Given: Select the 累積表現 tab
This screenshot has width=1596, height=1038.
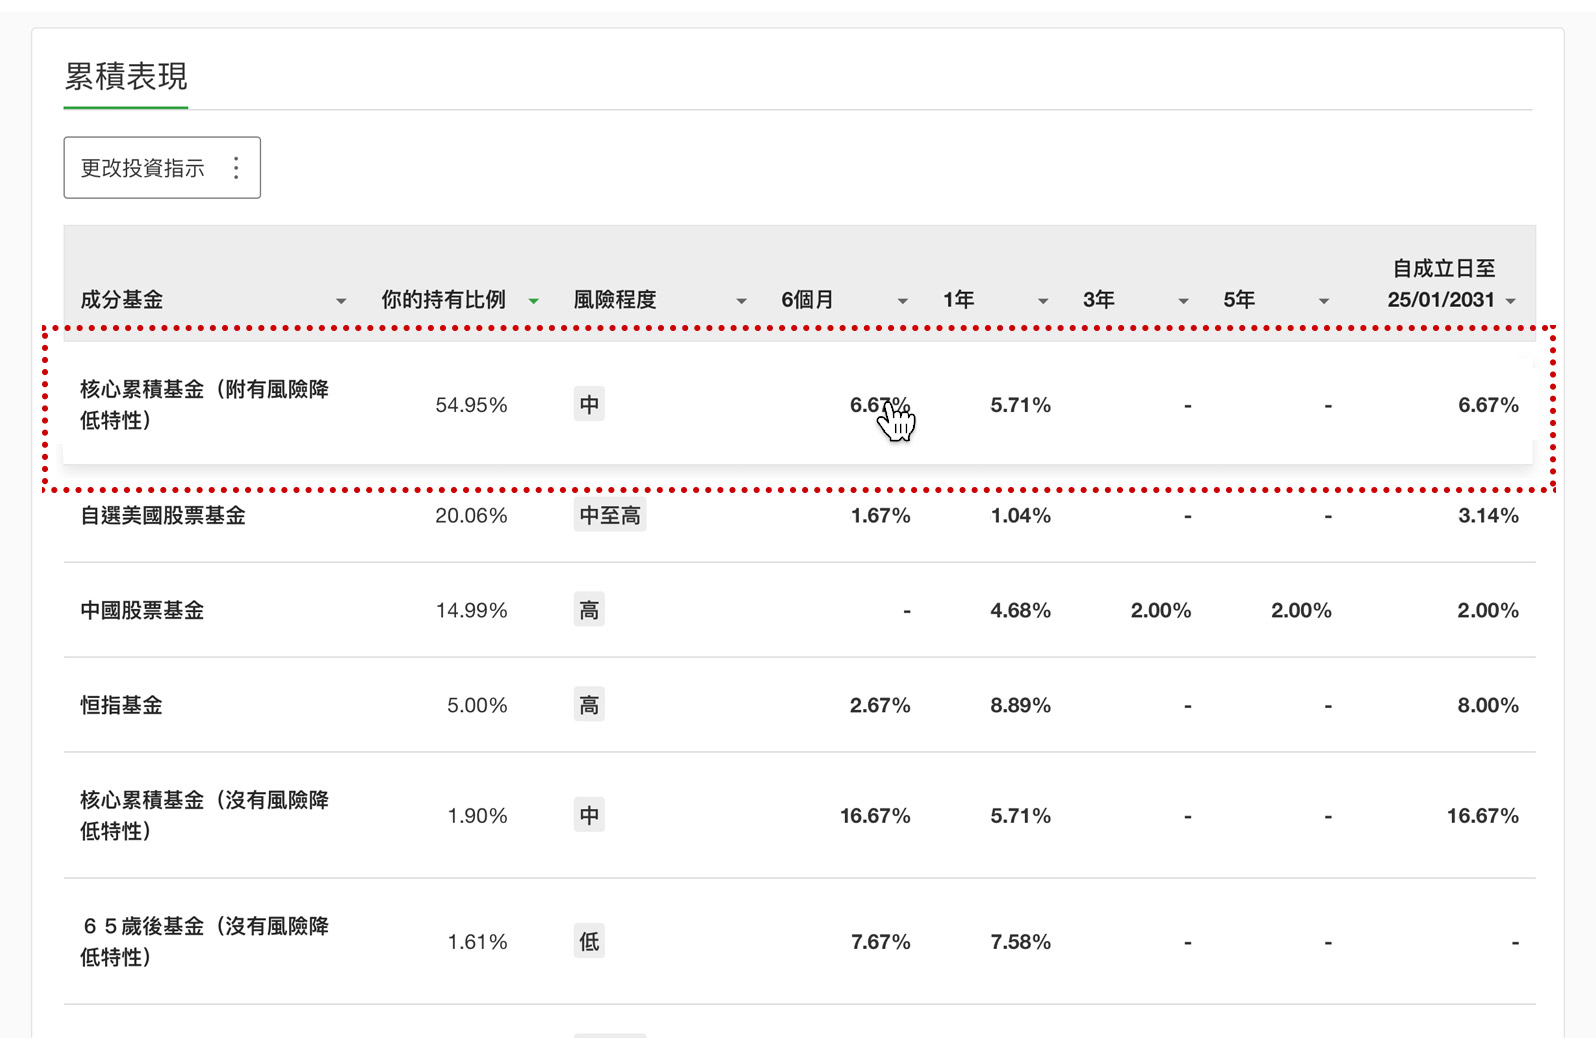Looking at the screenshot, I should [x=126, y=77].
